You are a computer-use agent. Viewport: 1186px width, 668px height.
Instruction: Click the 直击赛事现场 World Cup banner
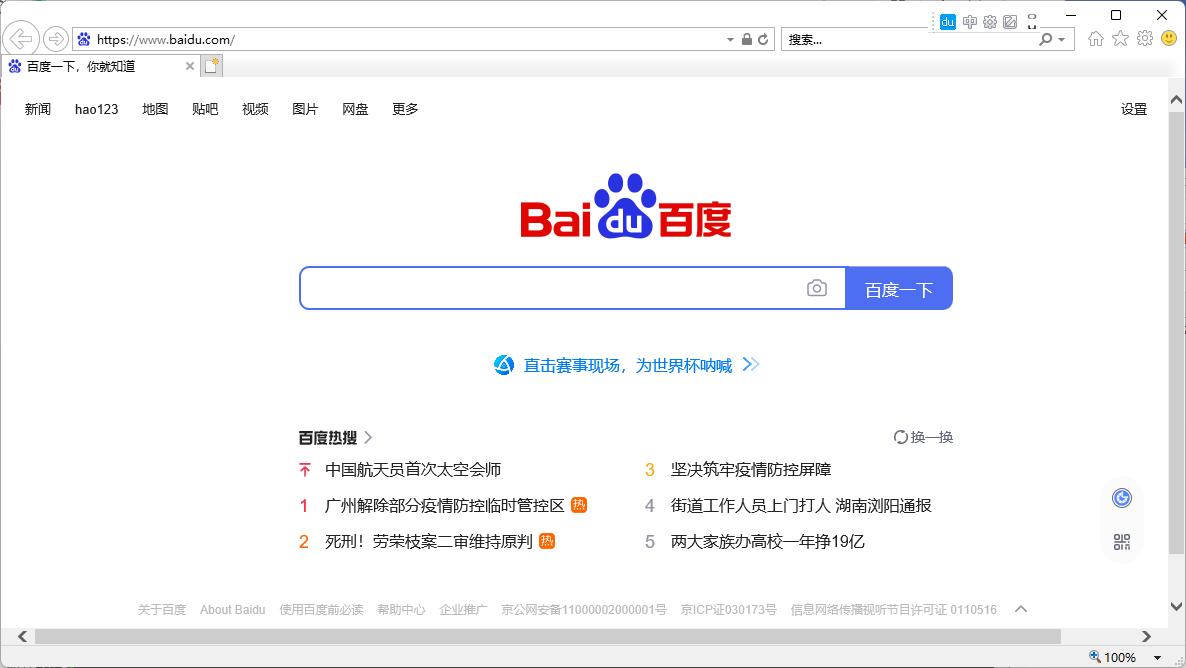click(x=628, y=365)
